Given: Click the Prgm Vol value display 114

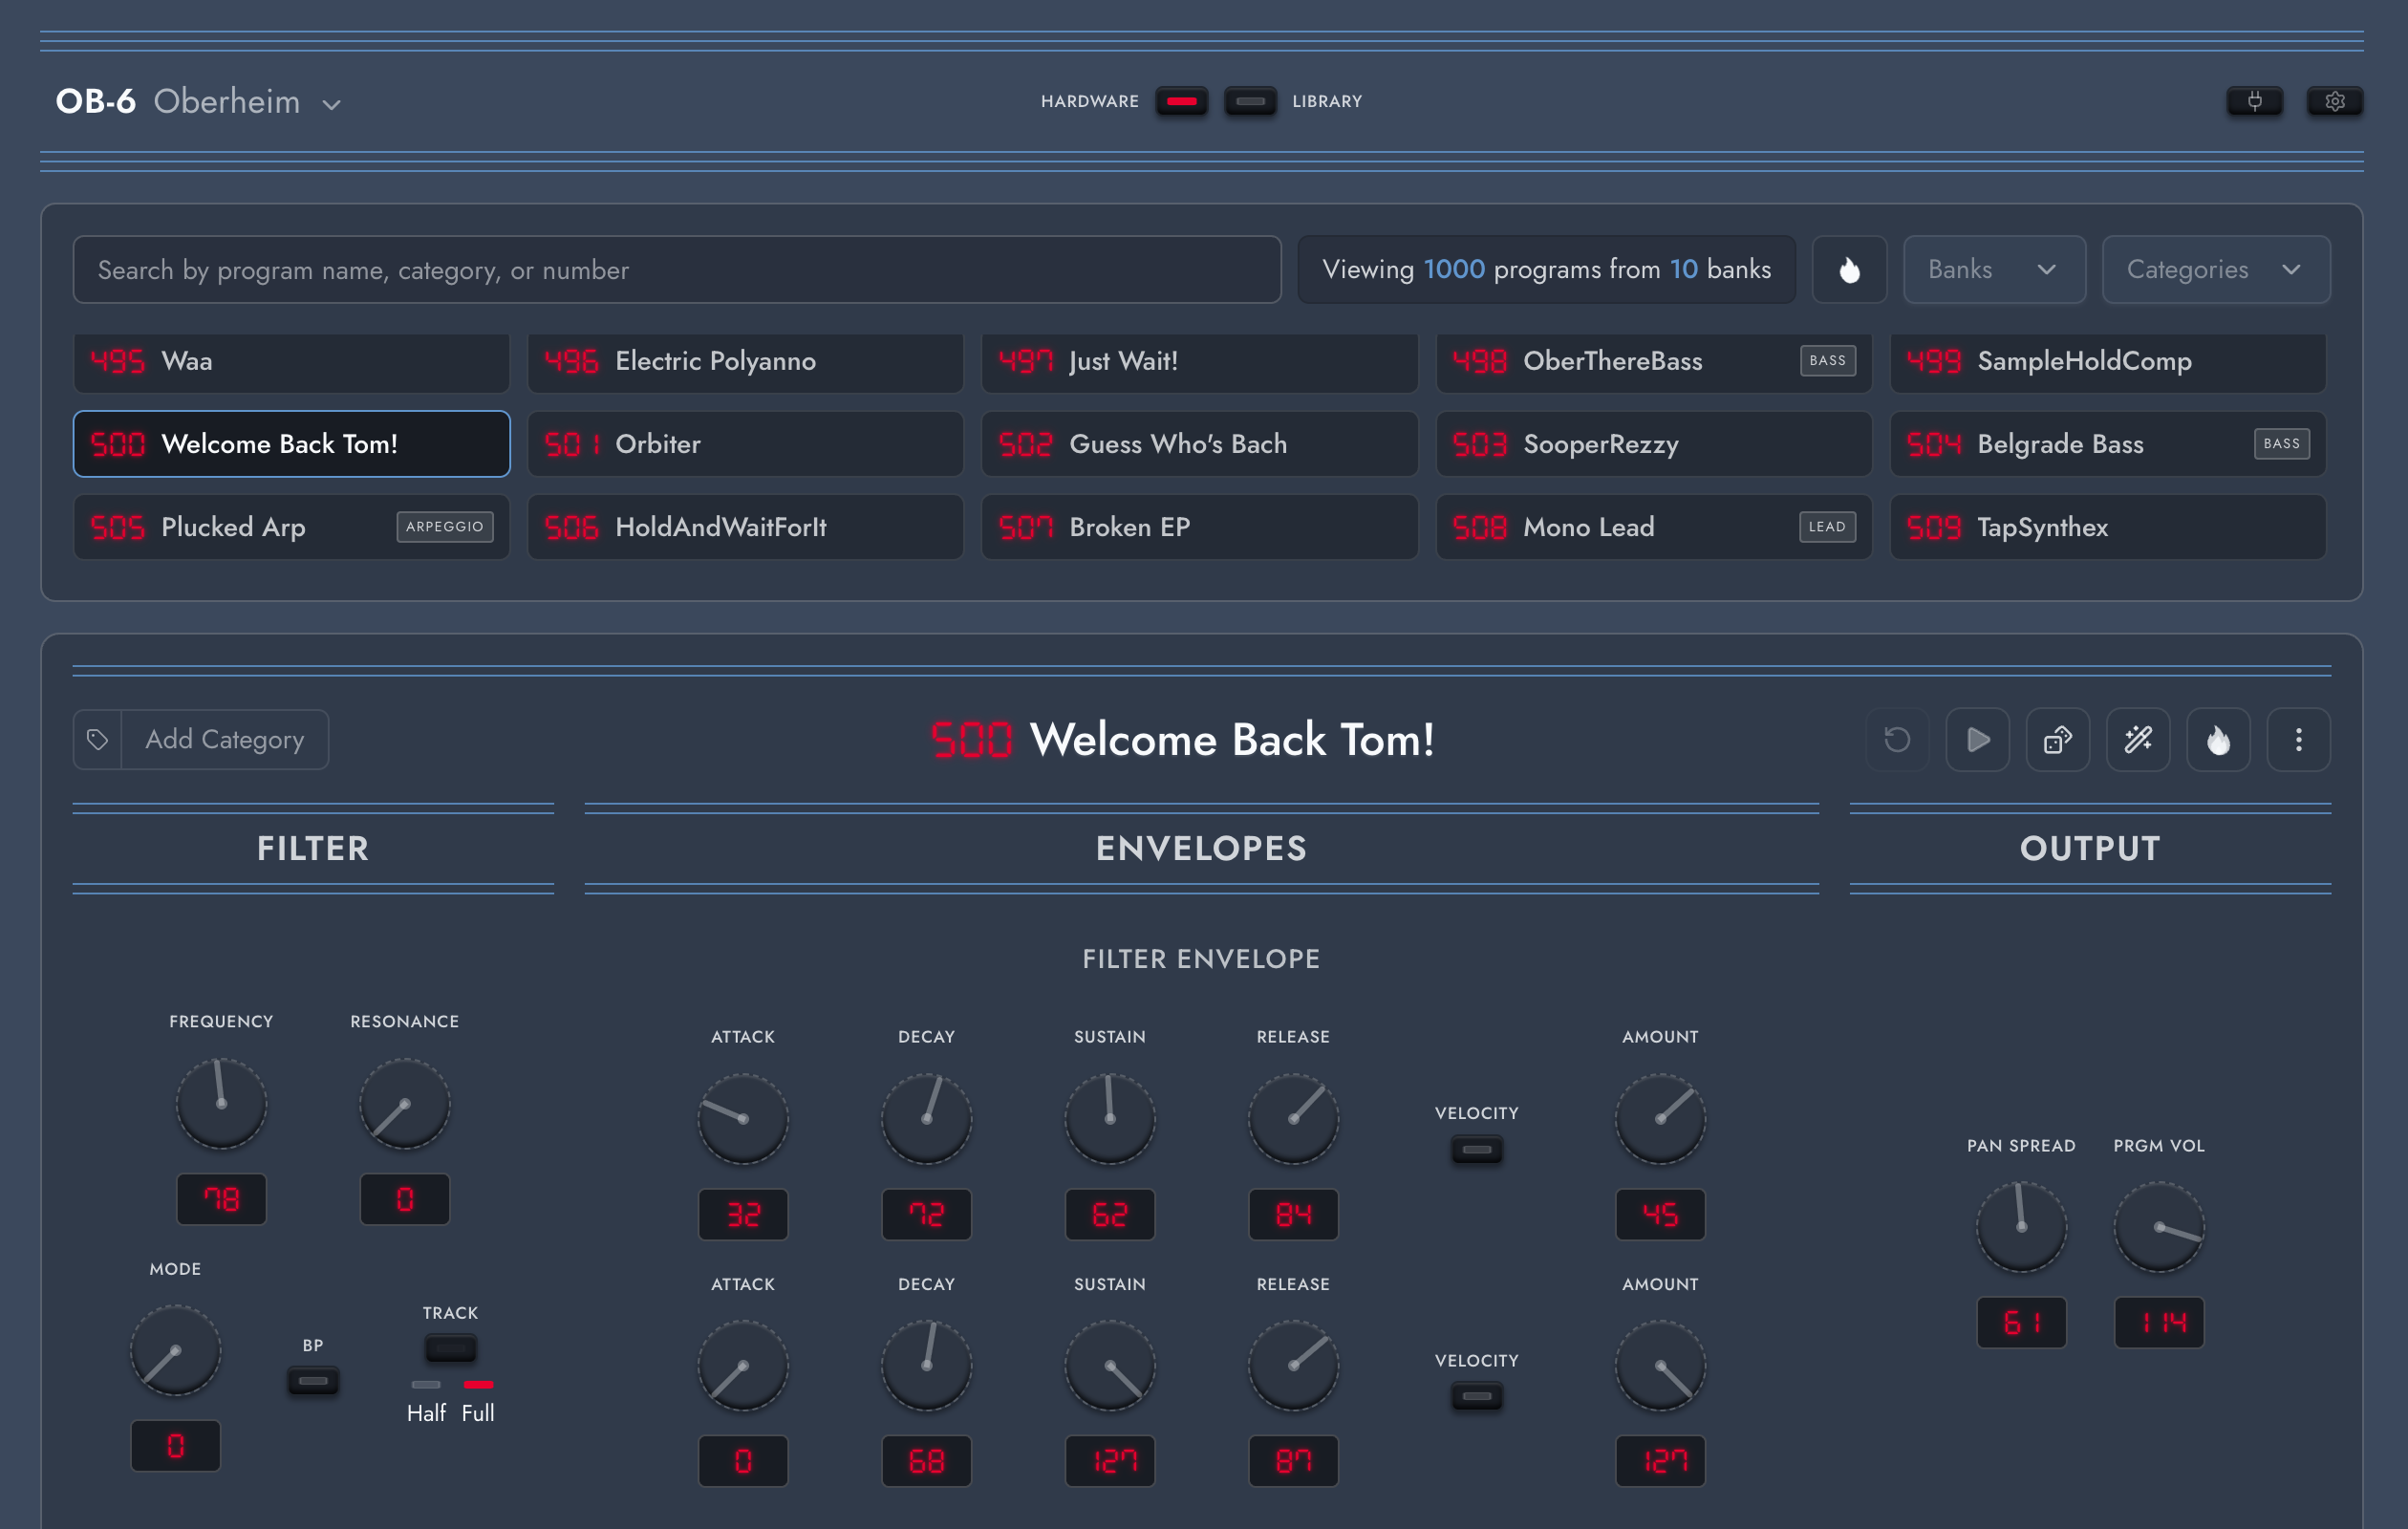Looking at the screenshot, I should click(x=2158, y=1323).
